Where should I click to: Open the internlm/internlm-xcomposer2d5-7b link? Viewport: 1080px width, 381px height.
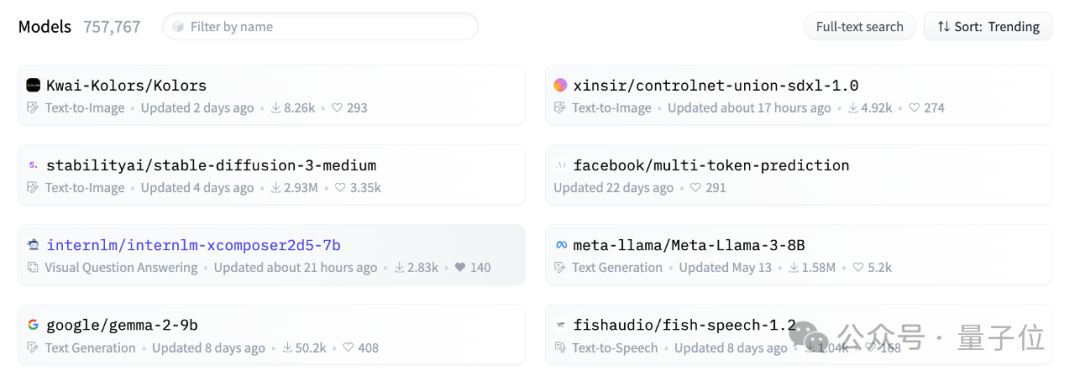[194, 245]
